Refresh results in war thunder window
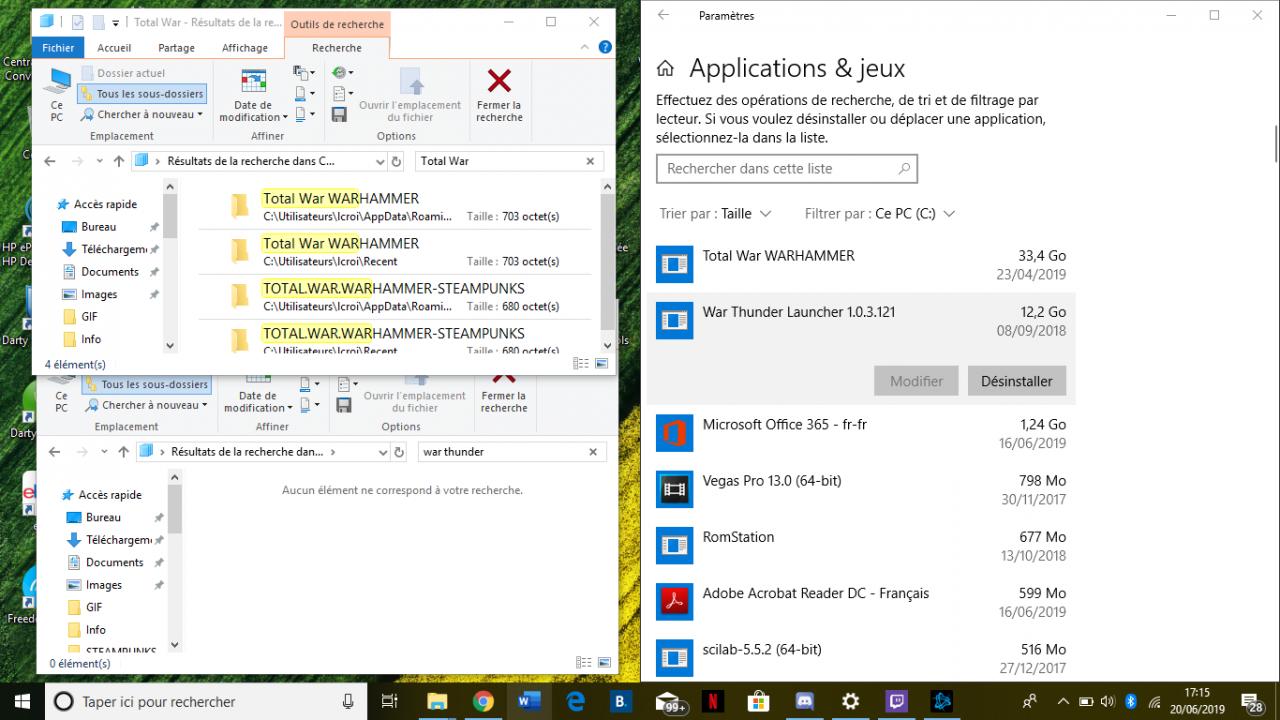The image size is (1280, 720). point(401,452)
